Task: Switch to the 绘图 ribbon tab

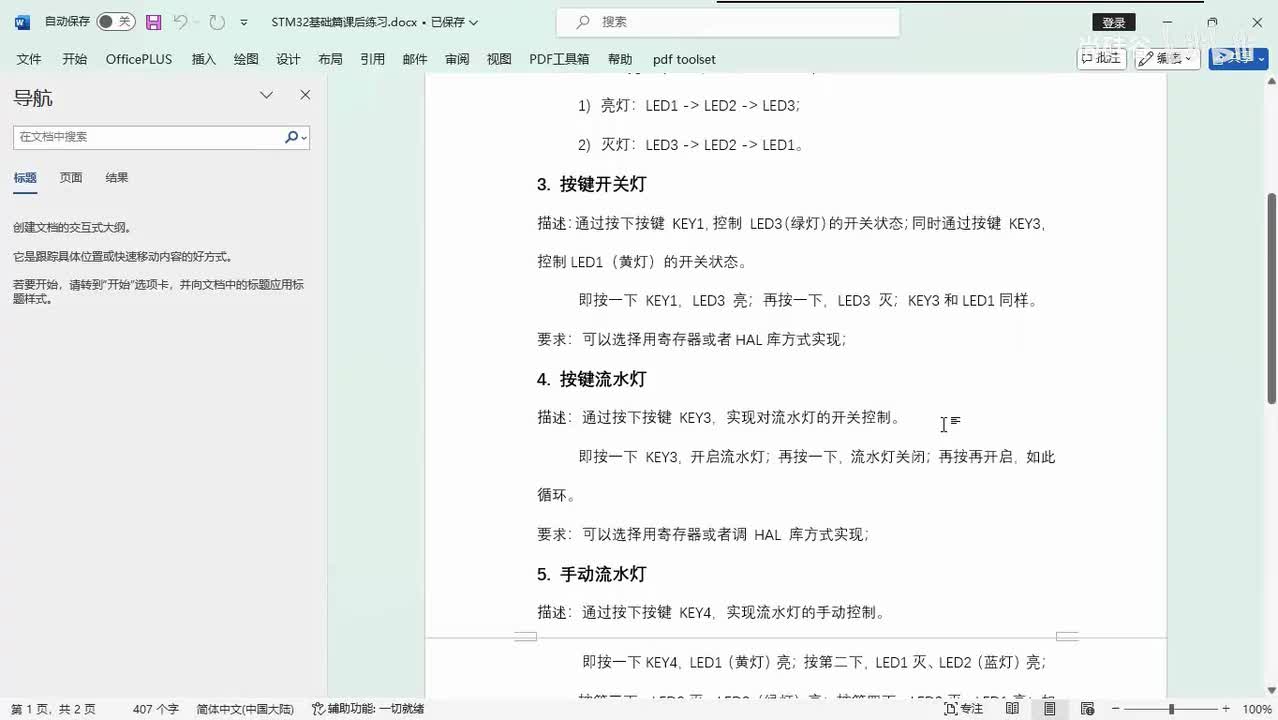Action: click(x=246, y=59)
